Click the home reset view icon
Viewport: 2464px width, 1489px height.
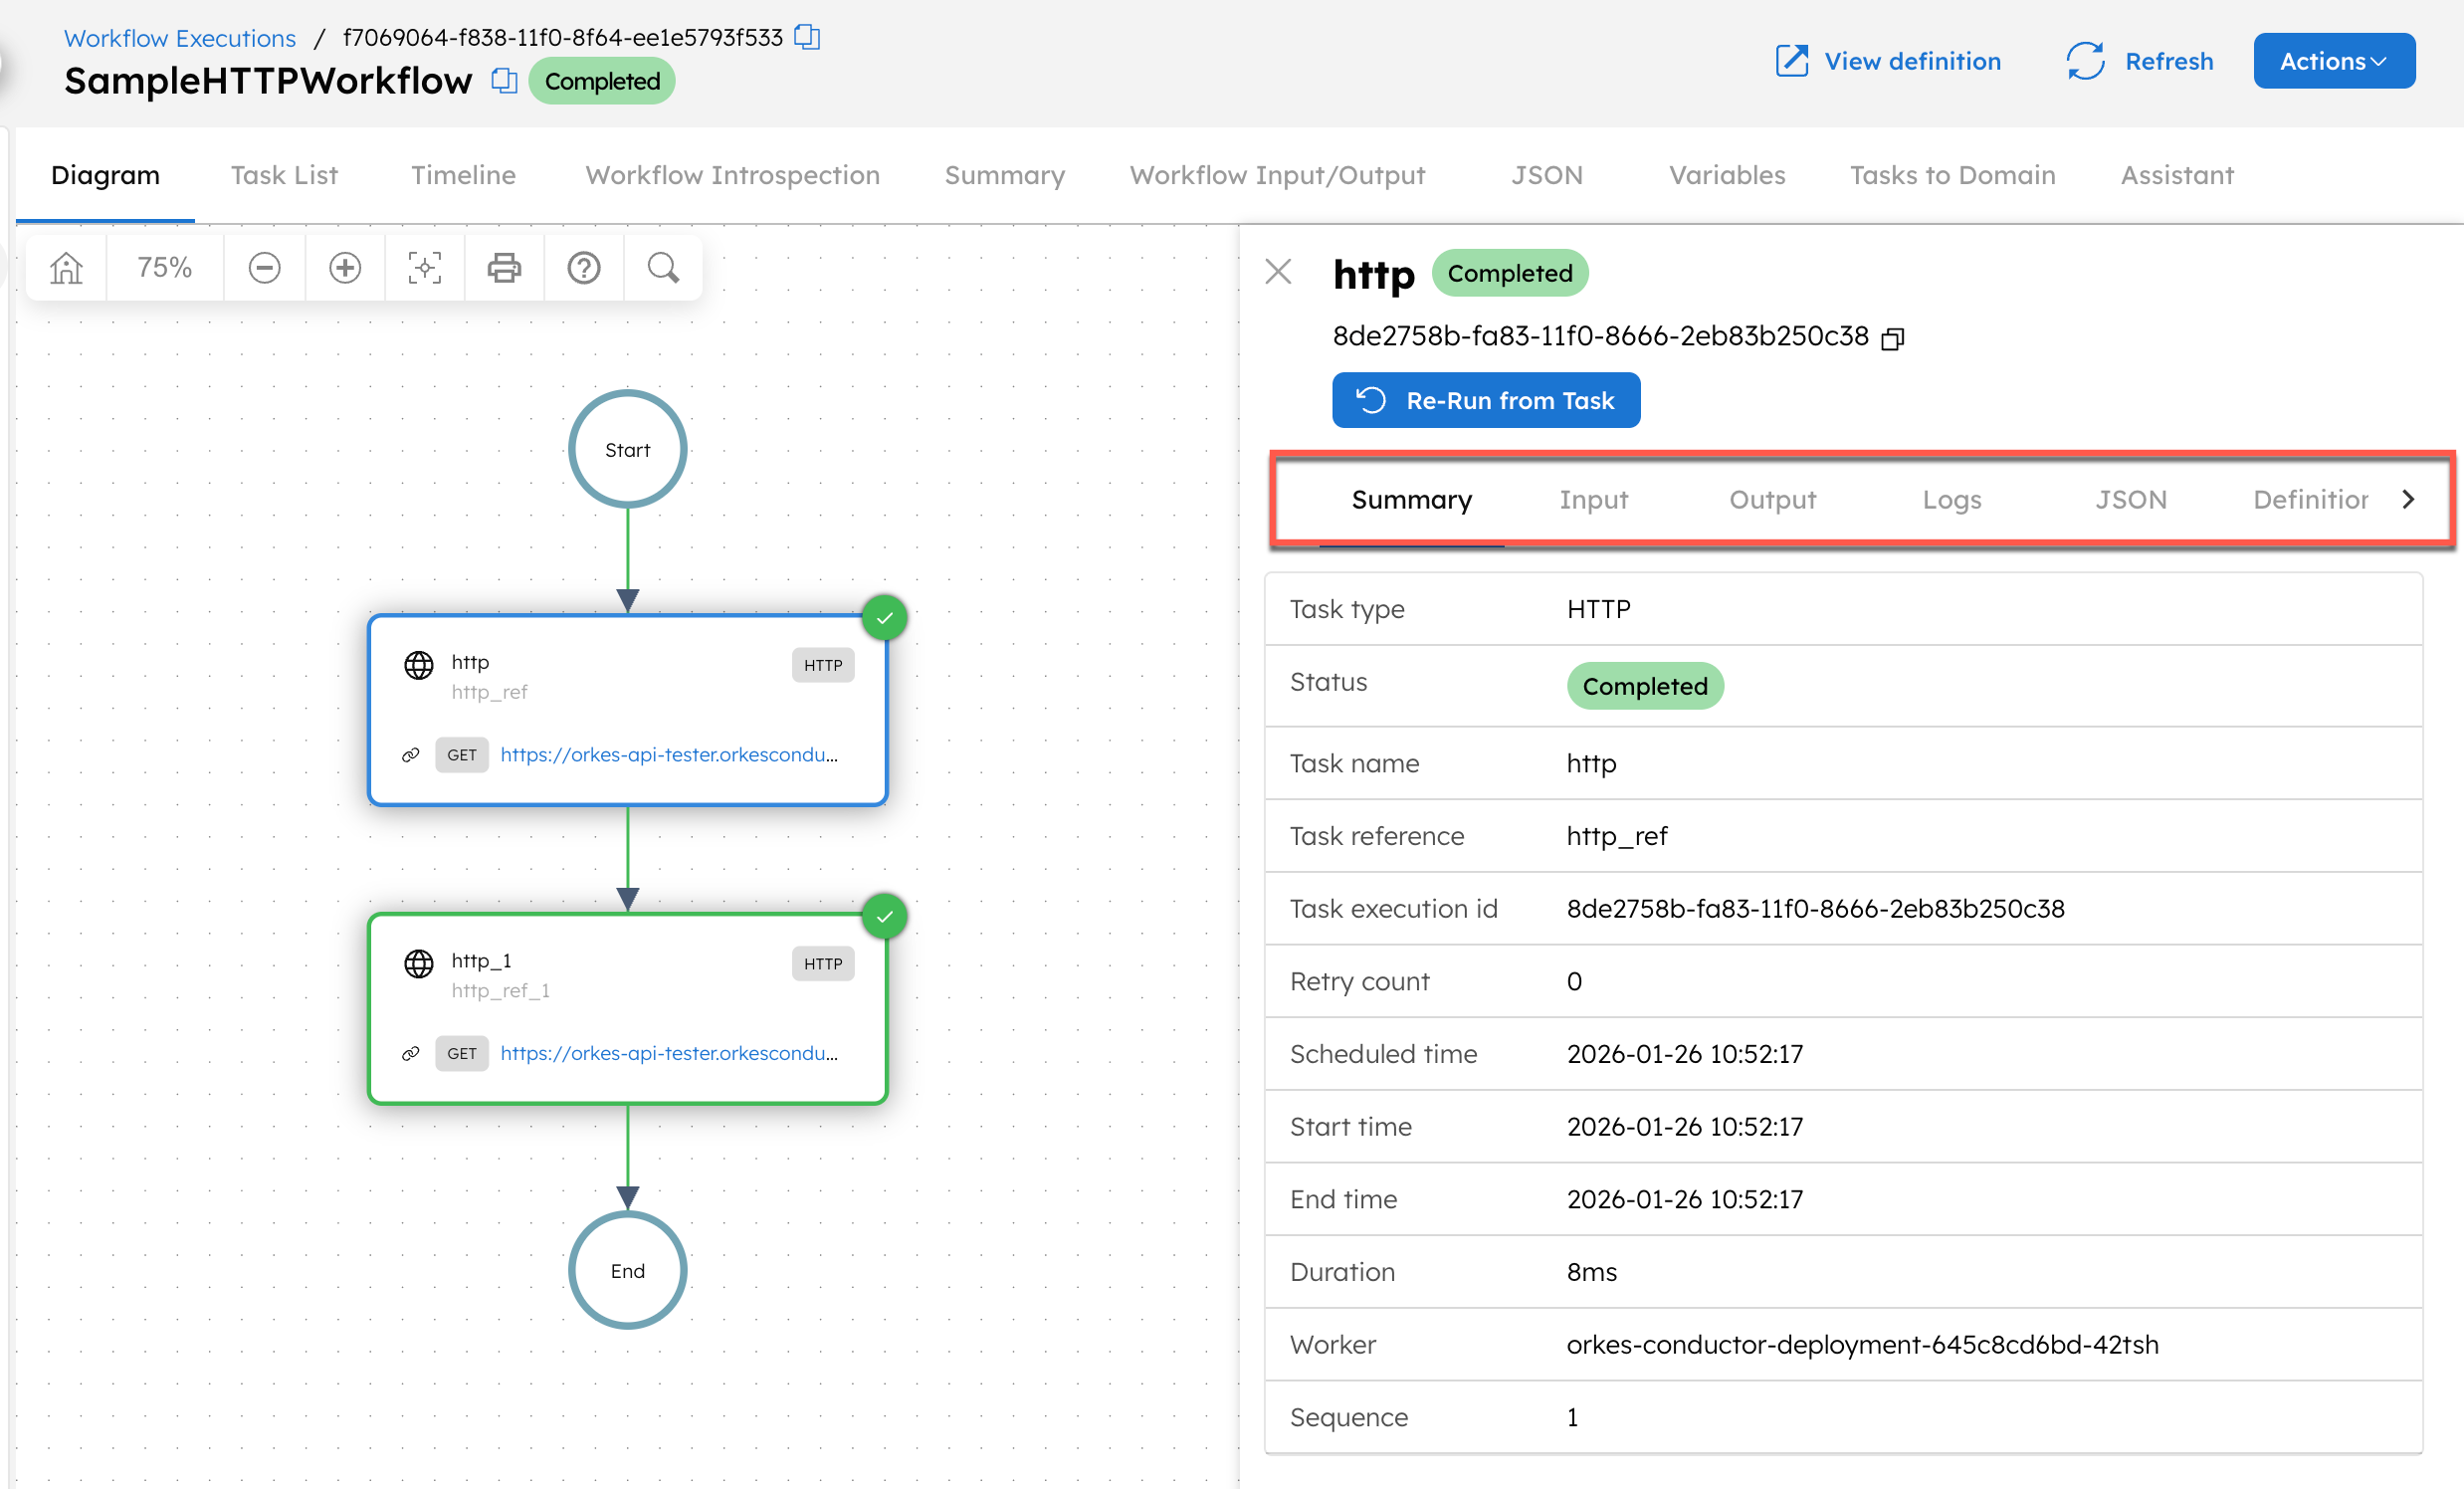tap(65, 267)
